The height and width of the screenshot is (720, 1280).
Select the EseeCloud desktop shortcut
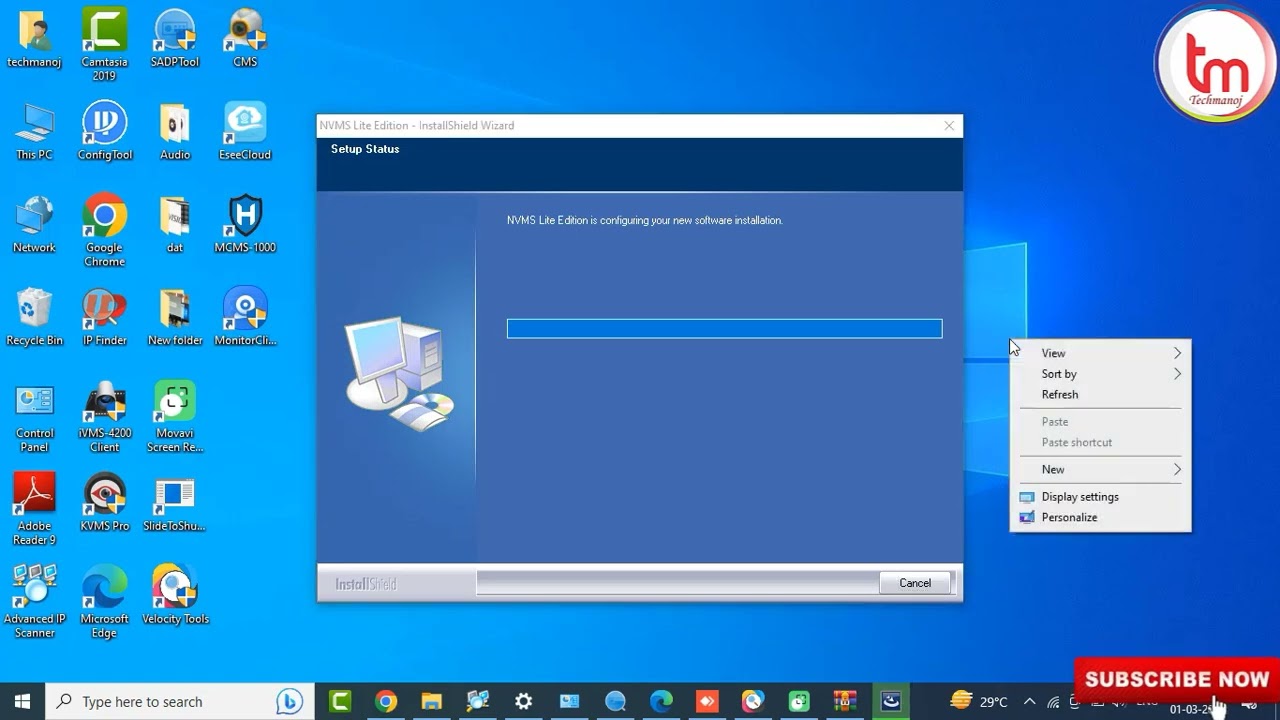tap(245, 132)
